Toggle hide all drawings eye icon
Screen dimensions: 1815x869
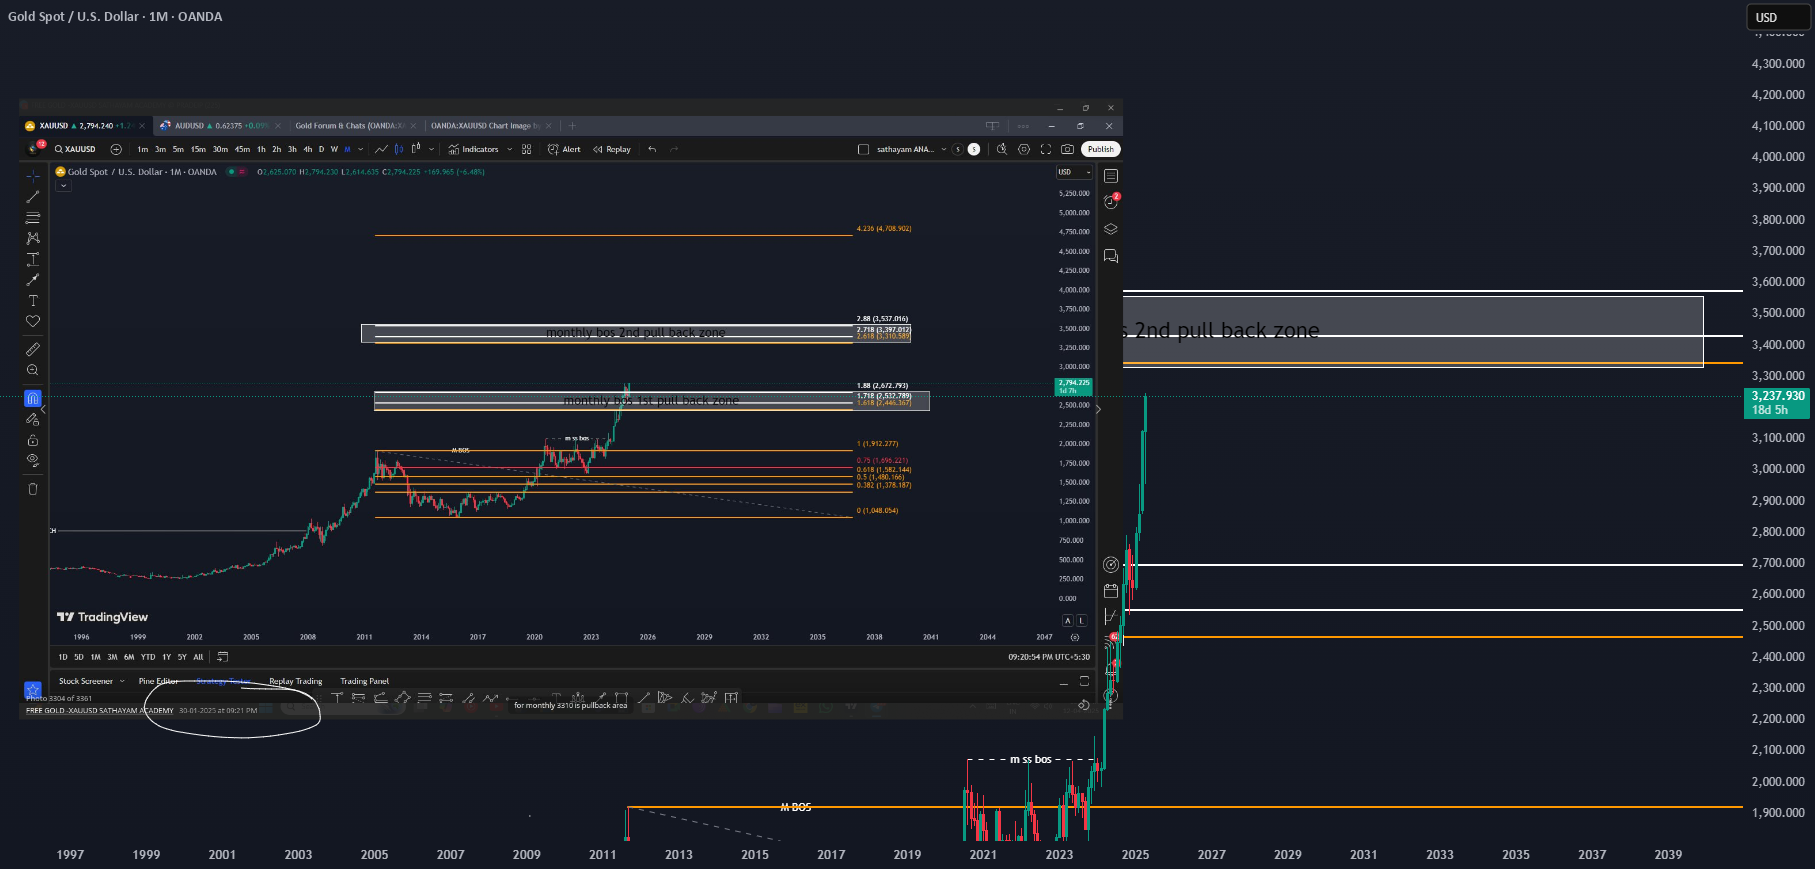(x=33, y=460)
